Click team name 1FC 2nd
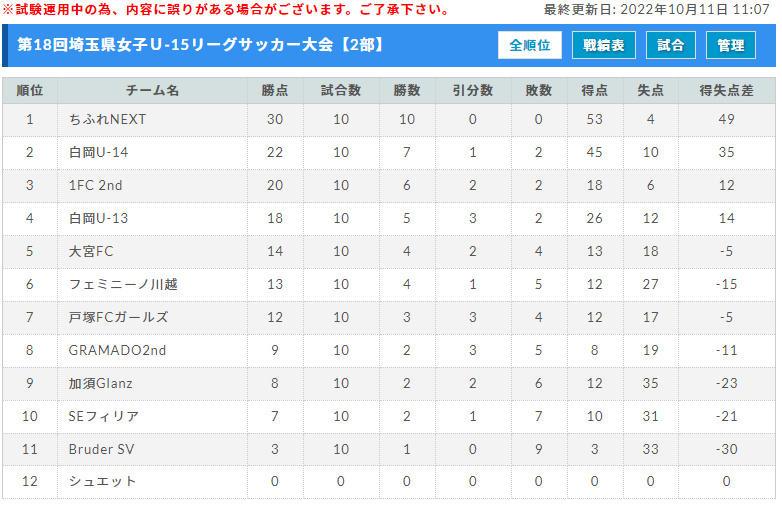782x505 pixels. point(95,185)
